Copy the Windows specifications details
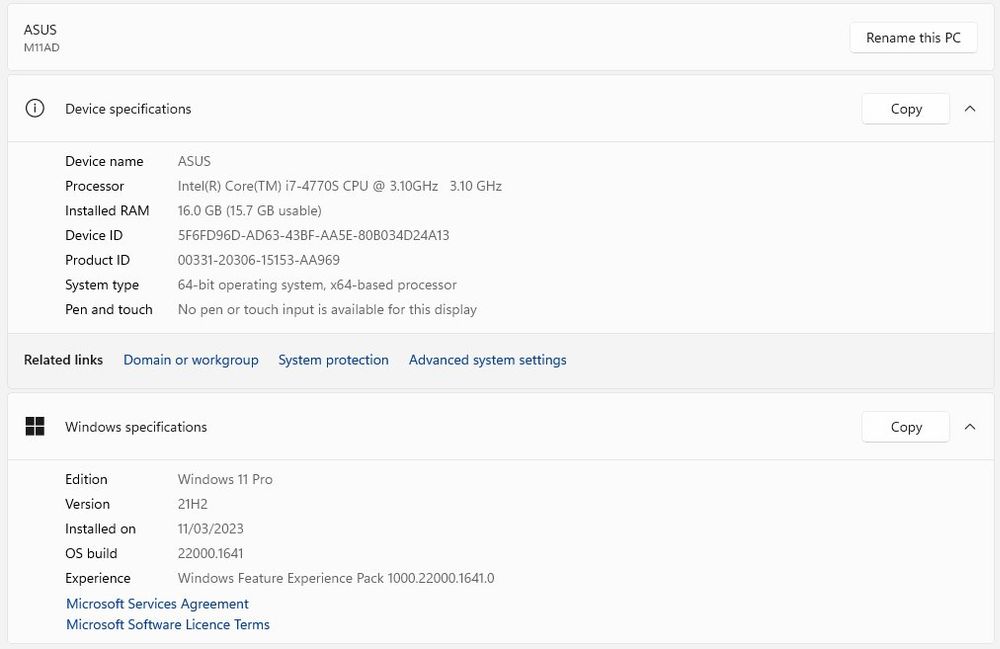 (x=905, y=426)
